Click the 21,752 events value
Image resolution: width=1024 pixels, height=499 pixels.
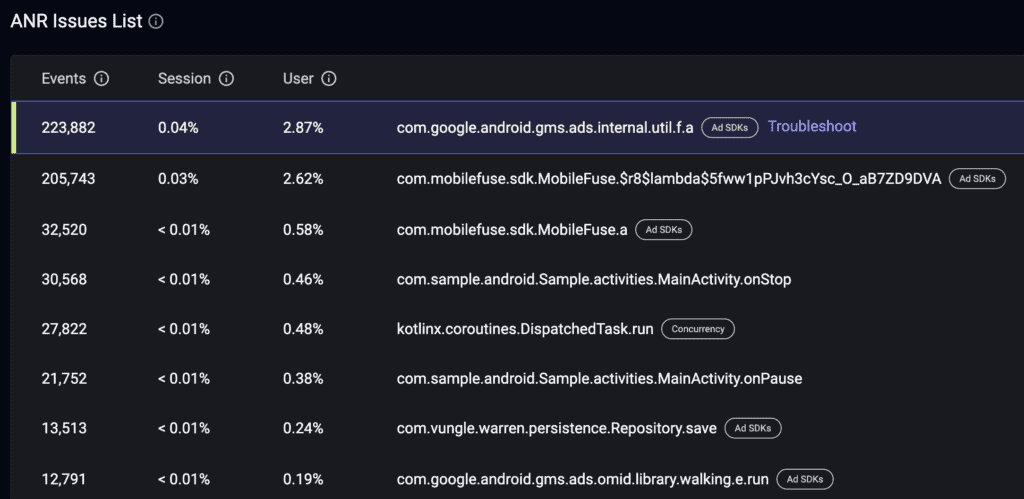click(64, 379)
